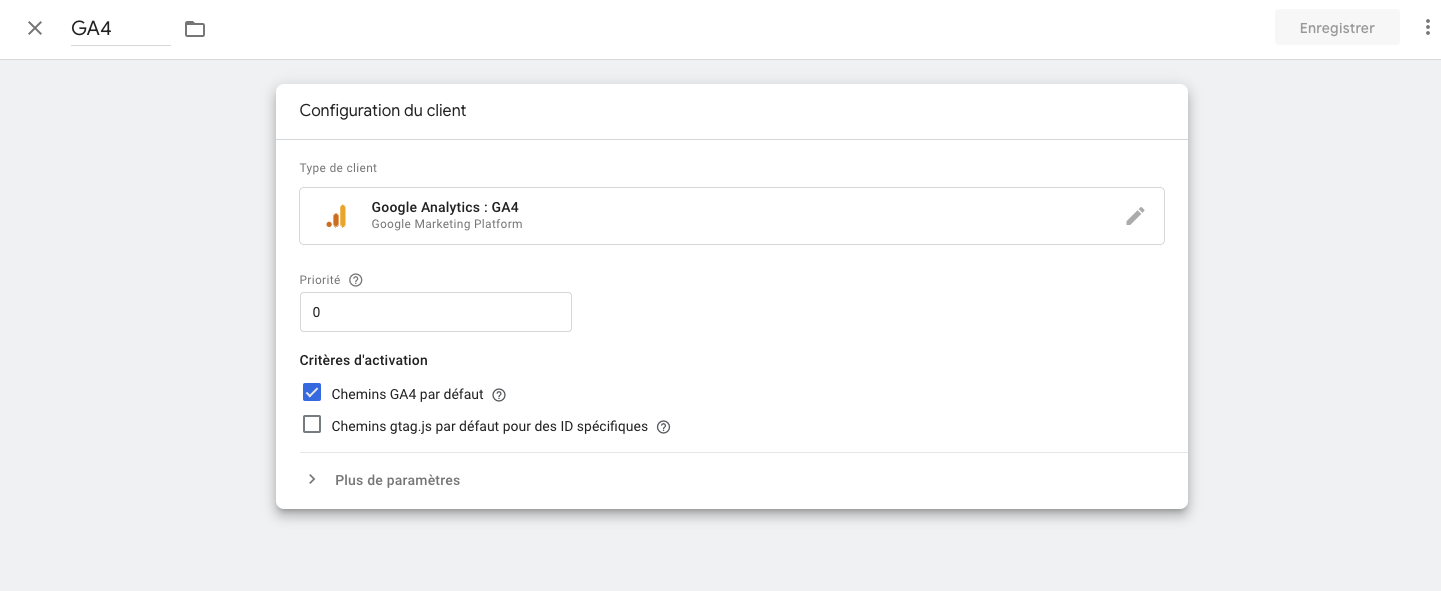Viewport: 1441px width, 591px height.
Task: Open the three-dot more options menu
Action: [x=1427, y=28]
